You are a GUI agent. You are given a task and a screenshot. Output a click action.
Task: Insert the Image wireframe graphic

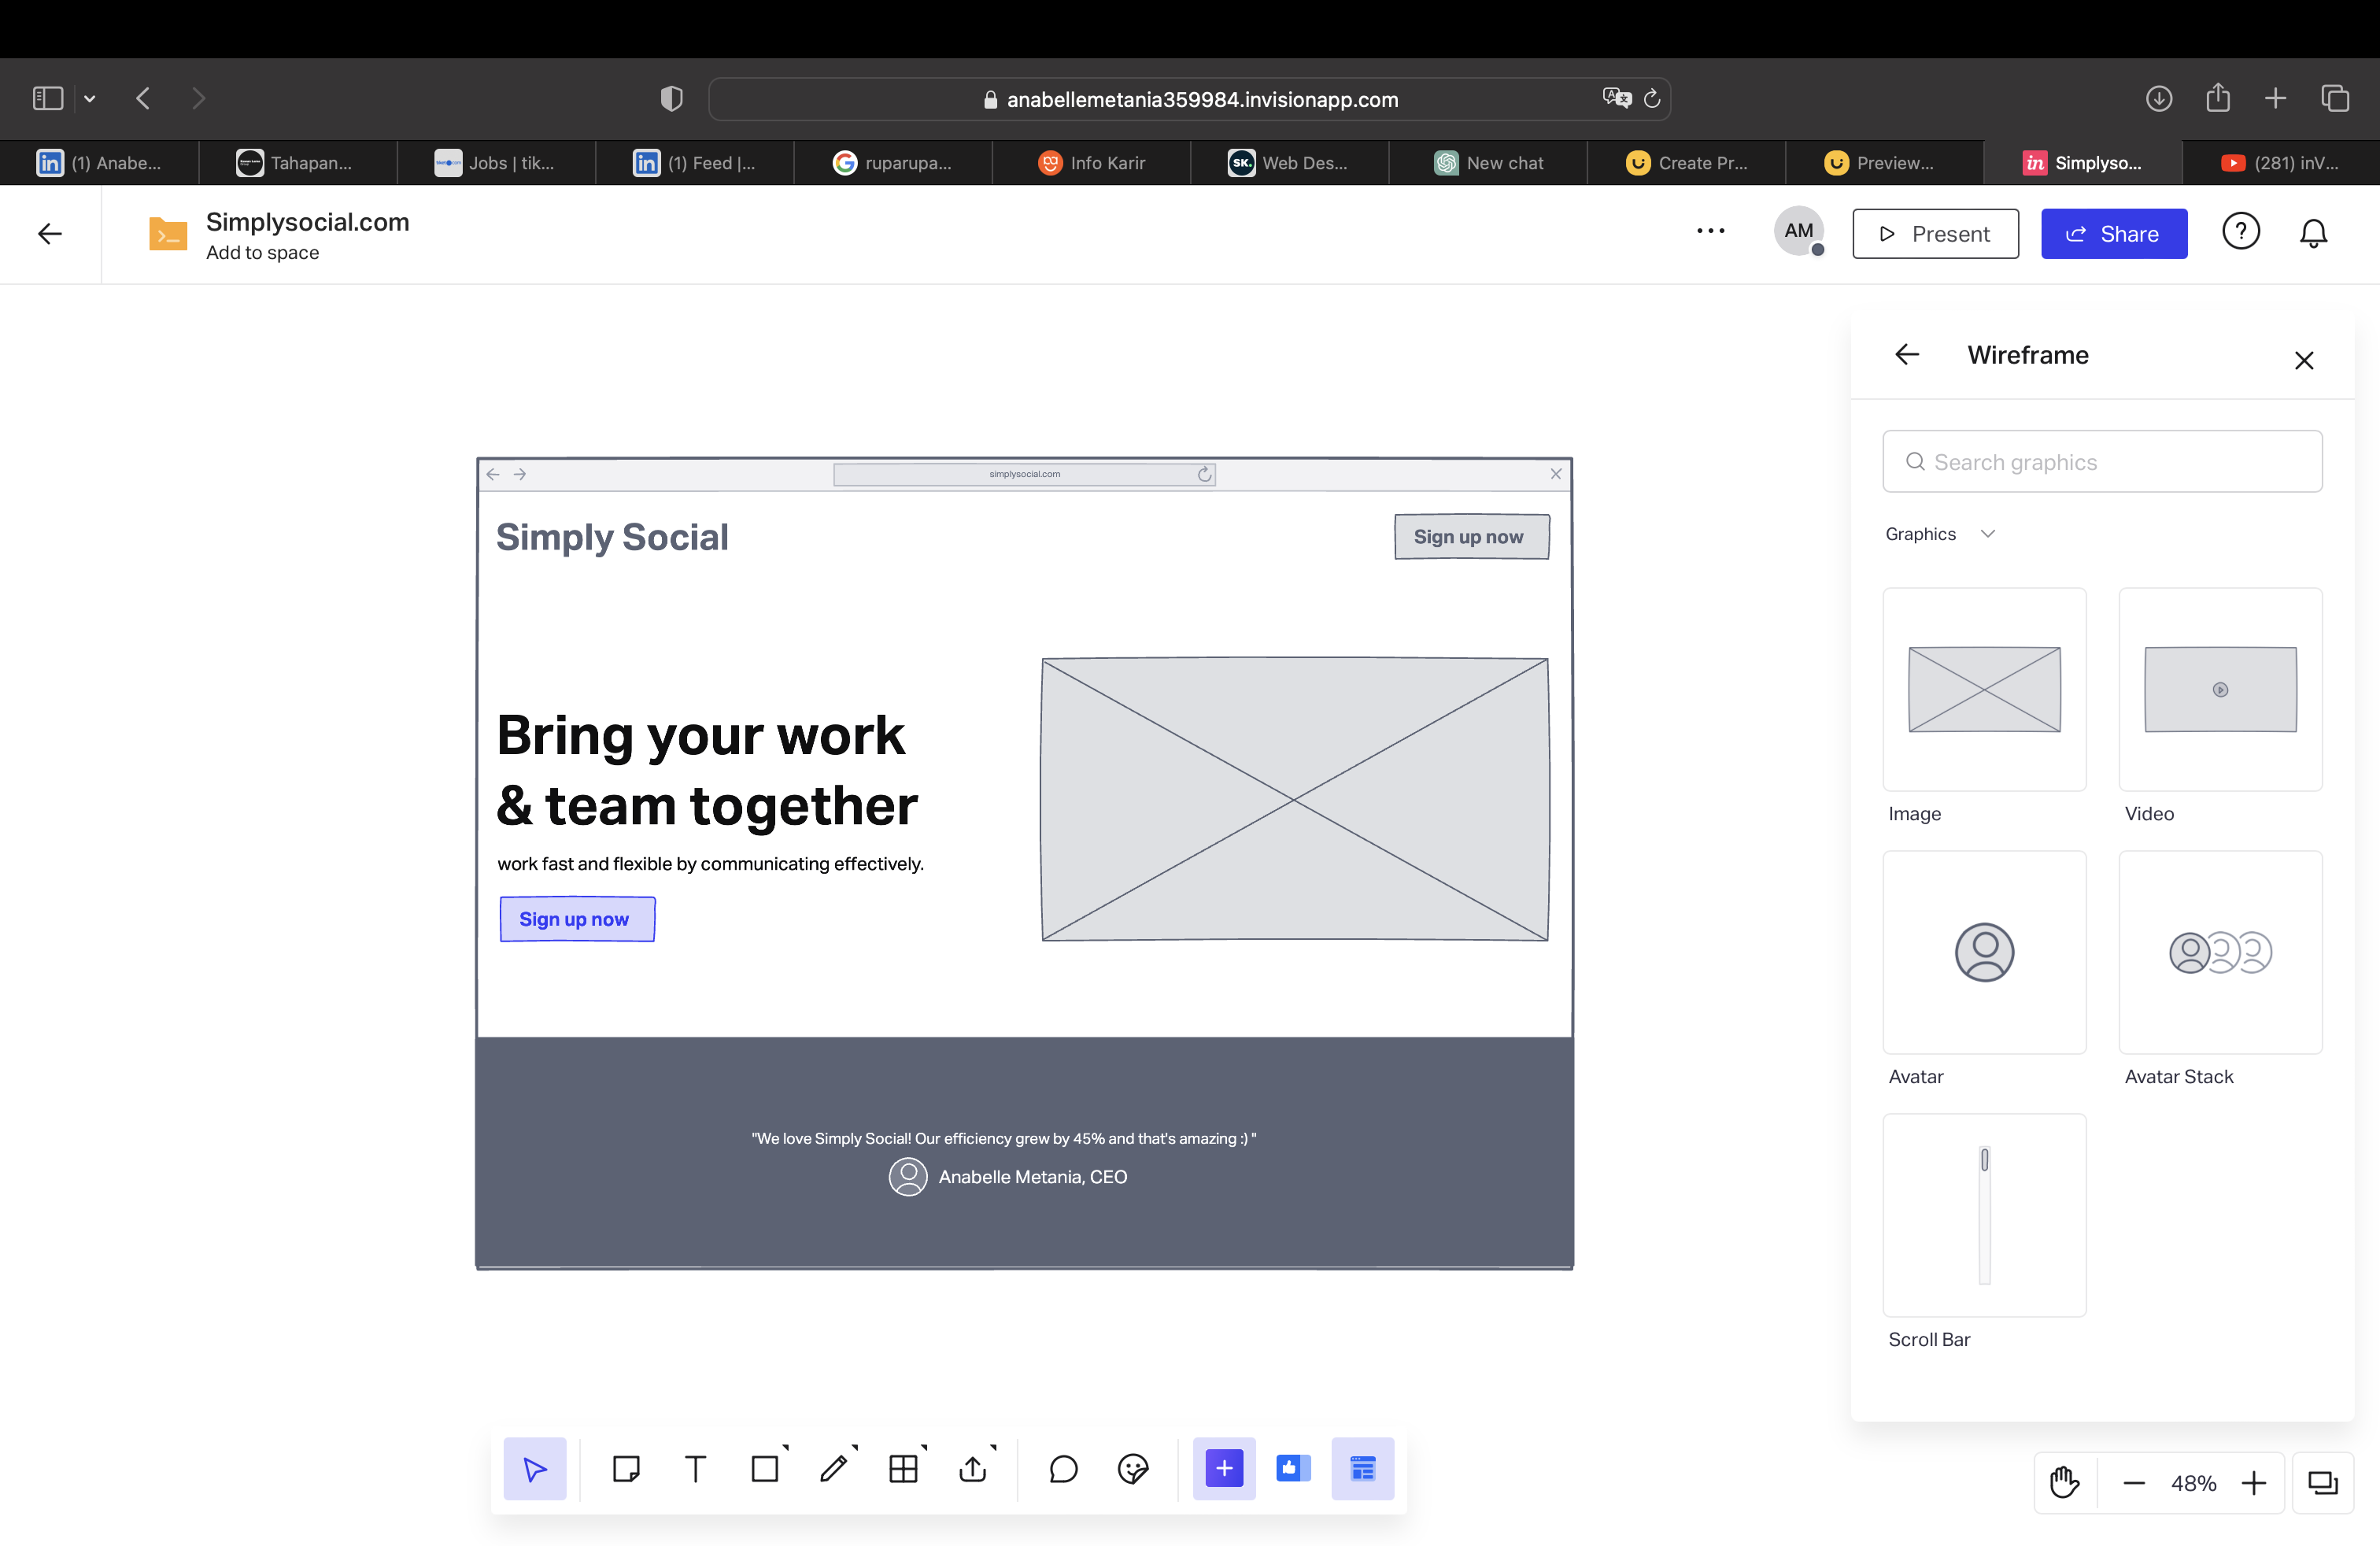click(1984, 689)
